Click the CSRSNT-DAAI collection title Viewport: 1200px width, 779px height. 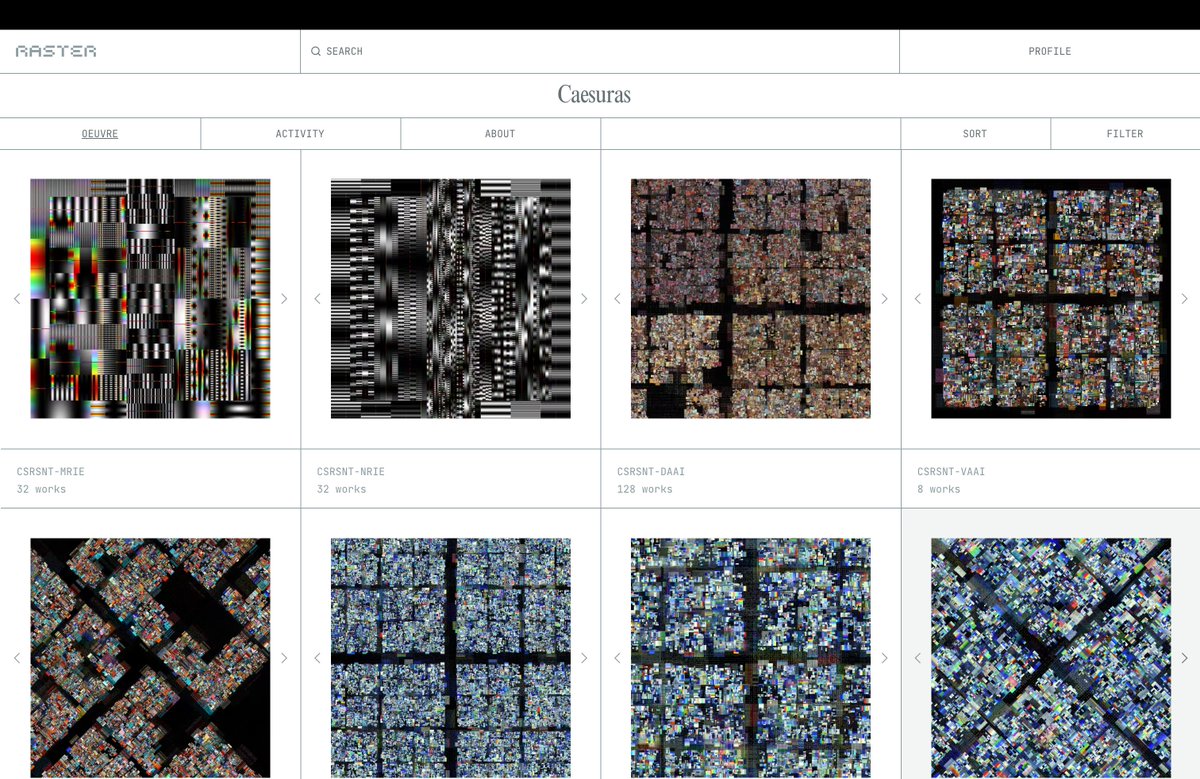coord(651,471)
